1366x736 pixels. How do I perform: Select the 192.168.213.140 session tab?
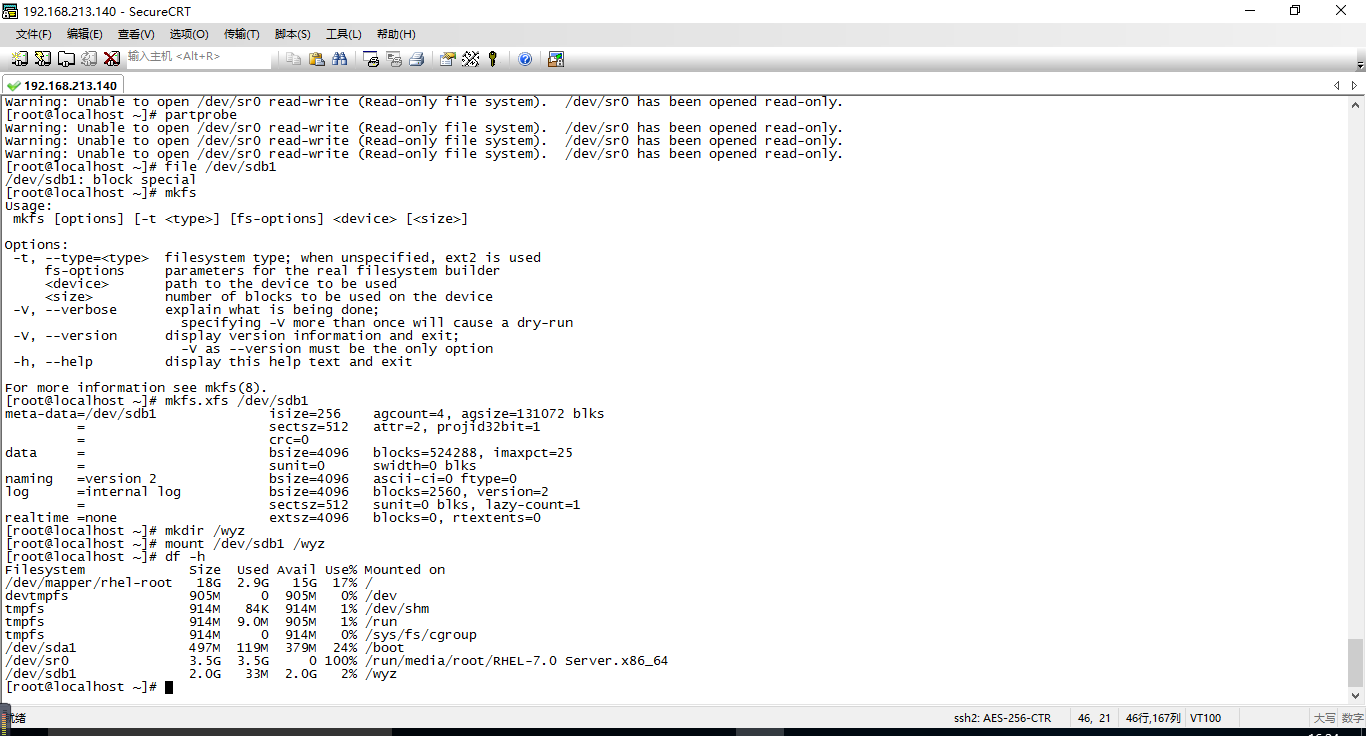[x=62, y=86]
